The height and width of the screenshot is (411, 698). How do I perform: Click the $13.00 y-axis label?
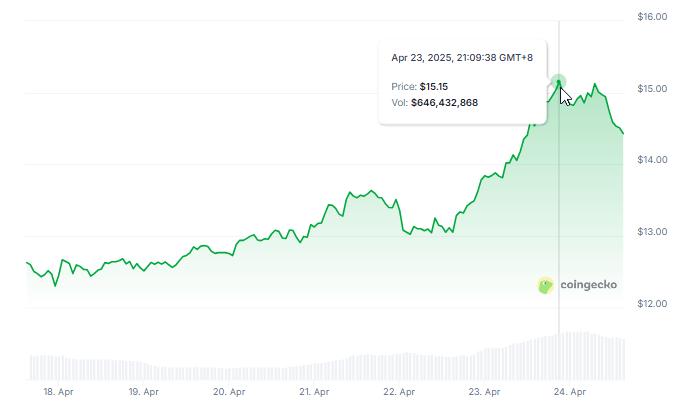point(651,232)
